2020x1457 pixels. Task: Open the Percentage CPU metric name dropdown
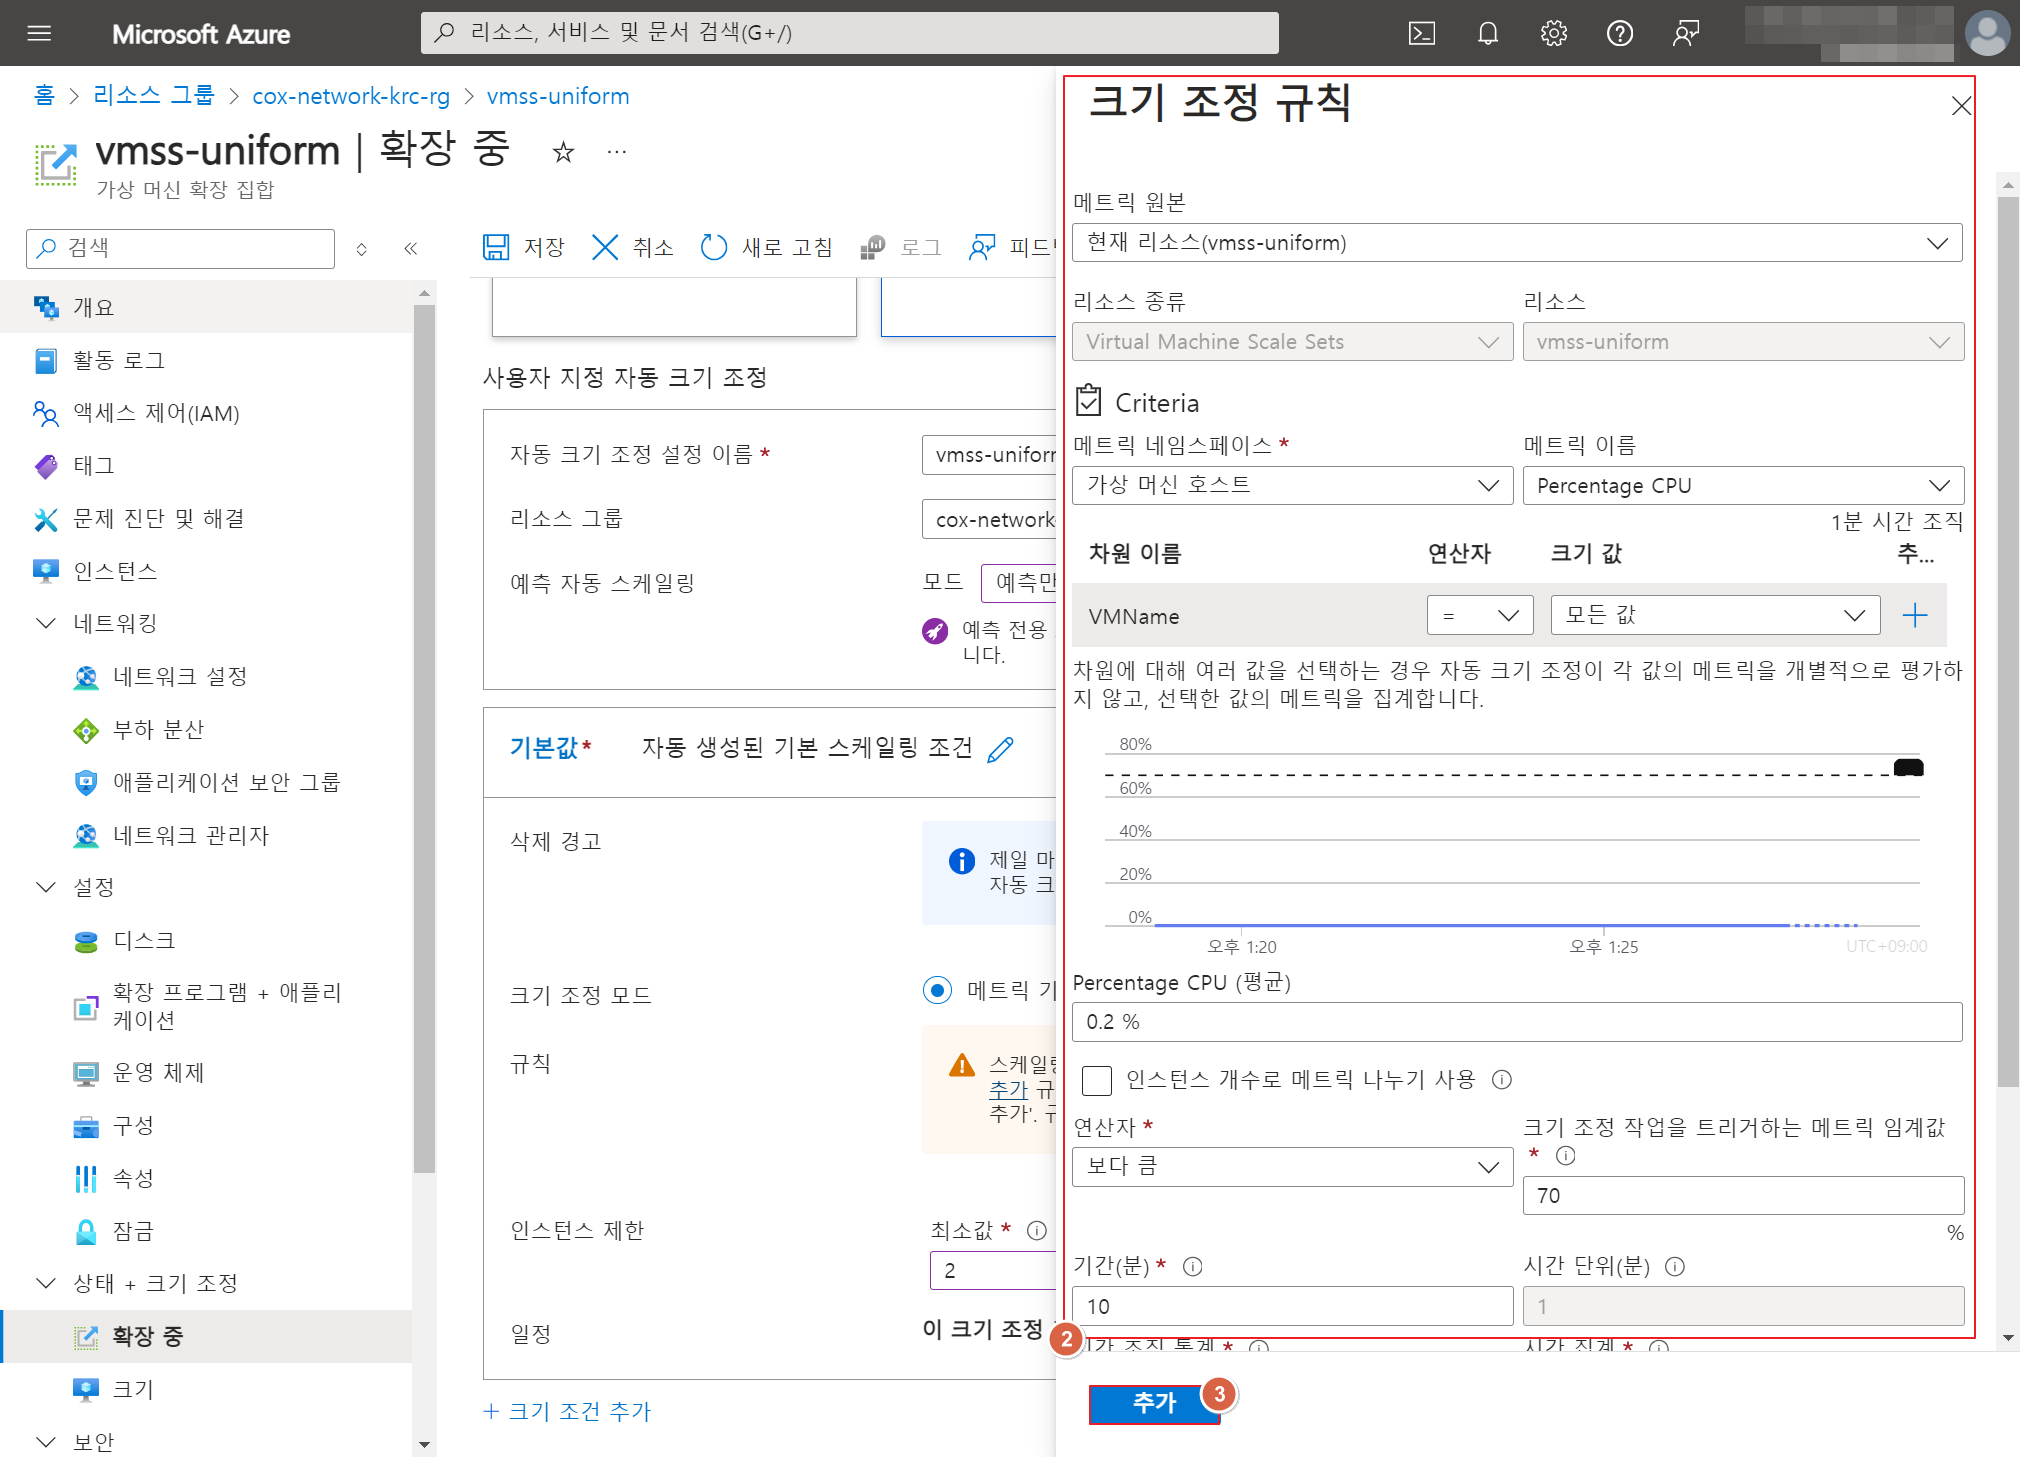point(1743,485)
